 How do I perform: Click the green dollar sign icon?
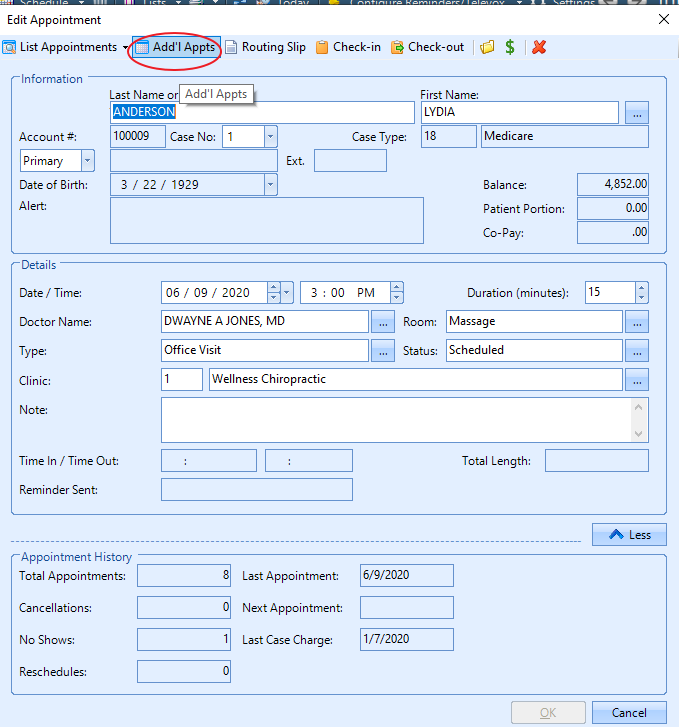click(x=510, y=47)
